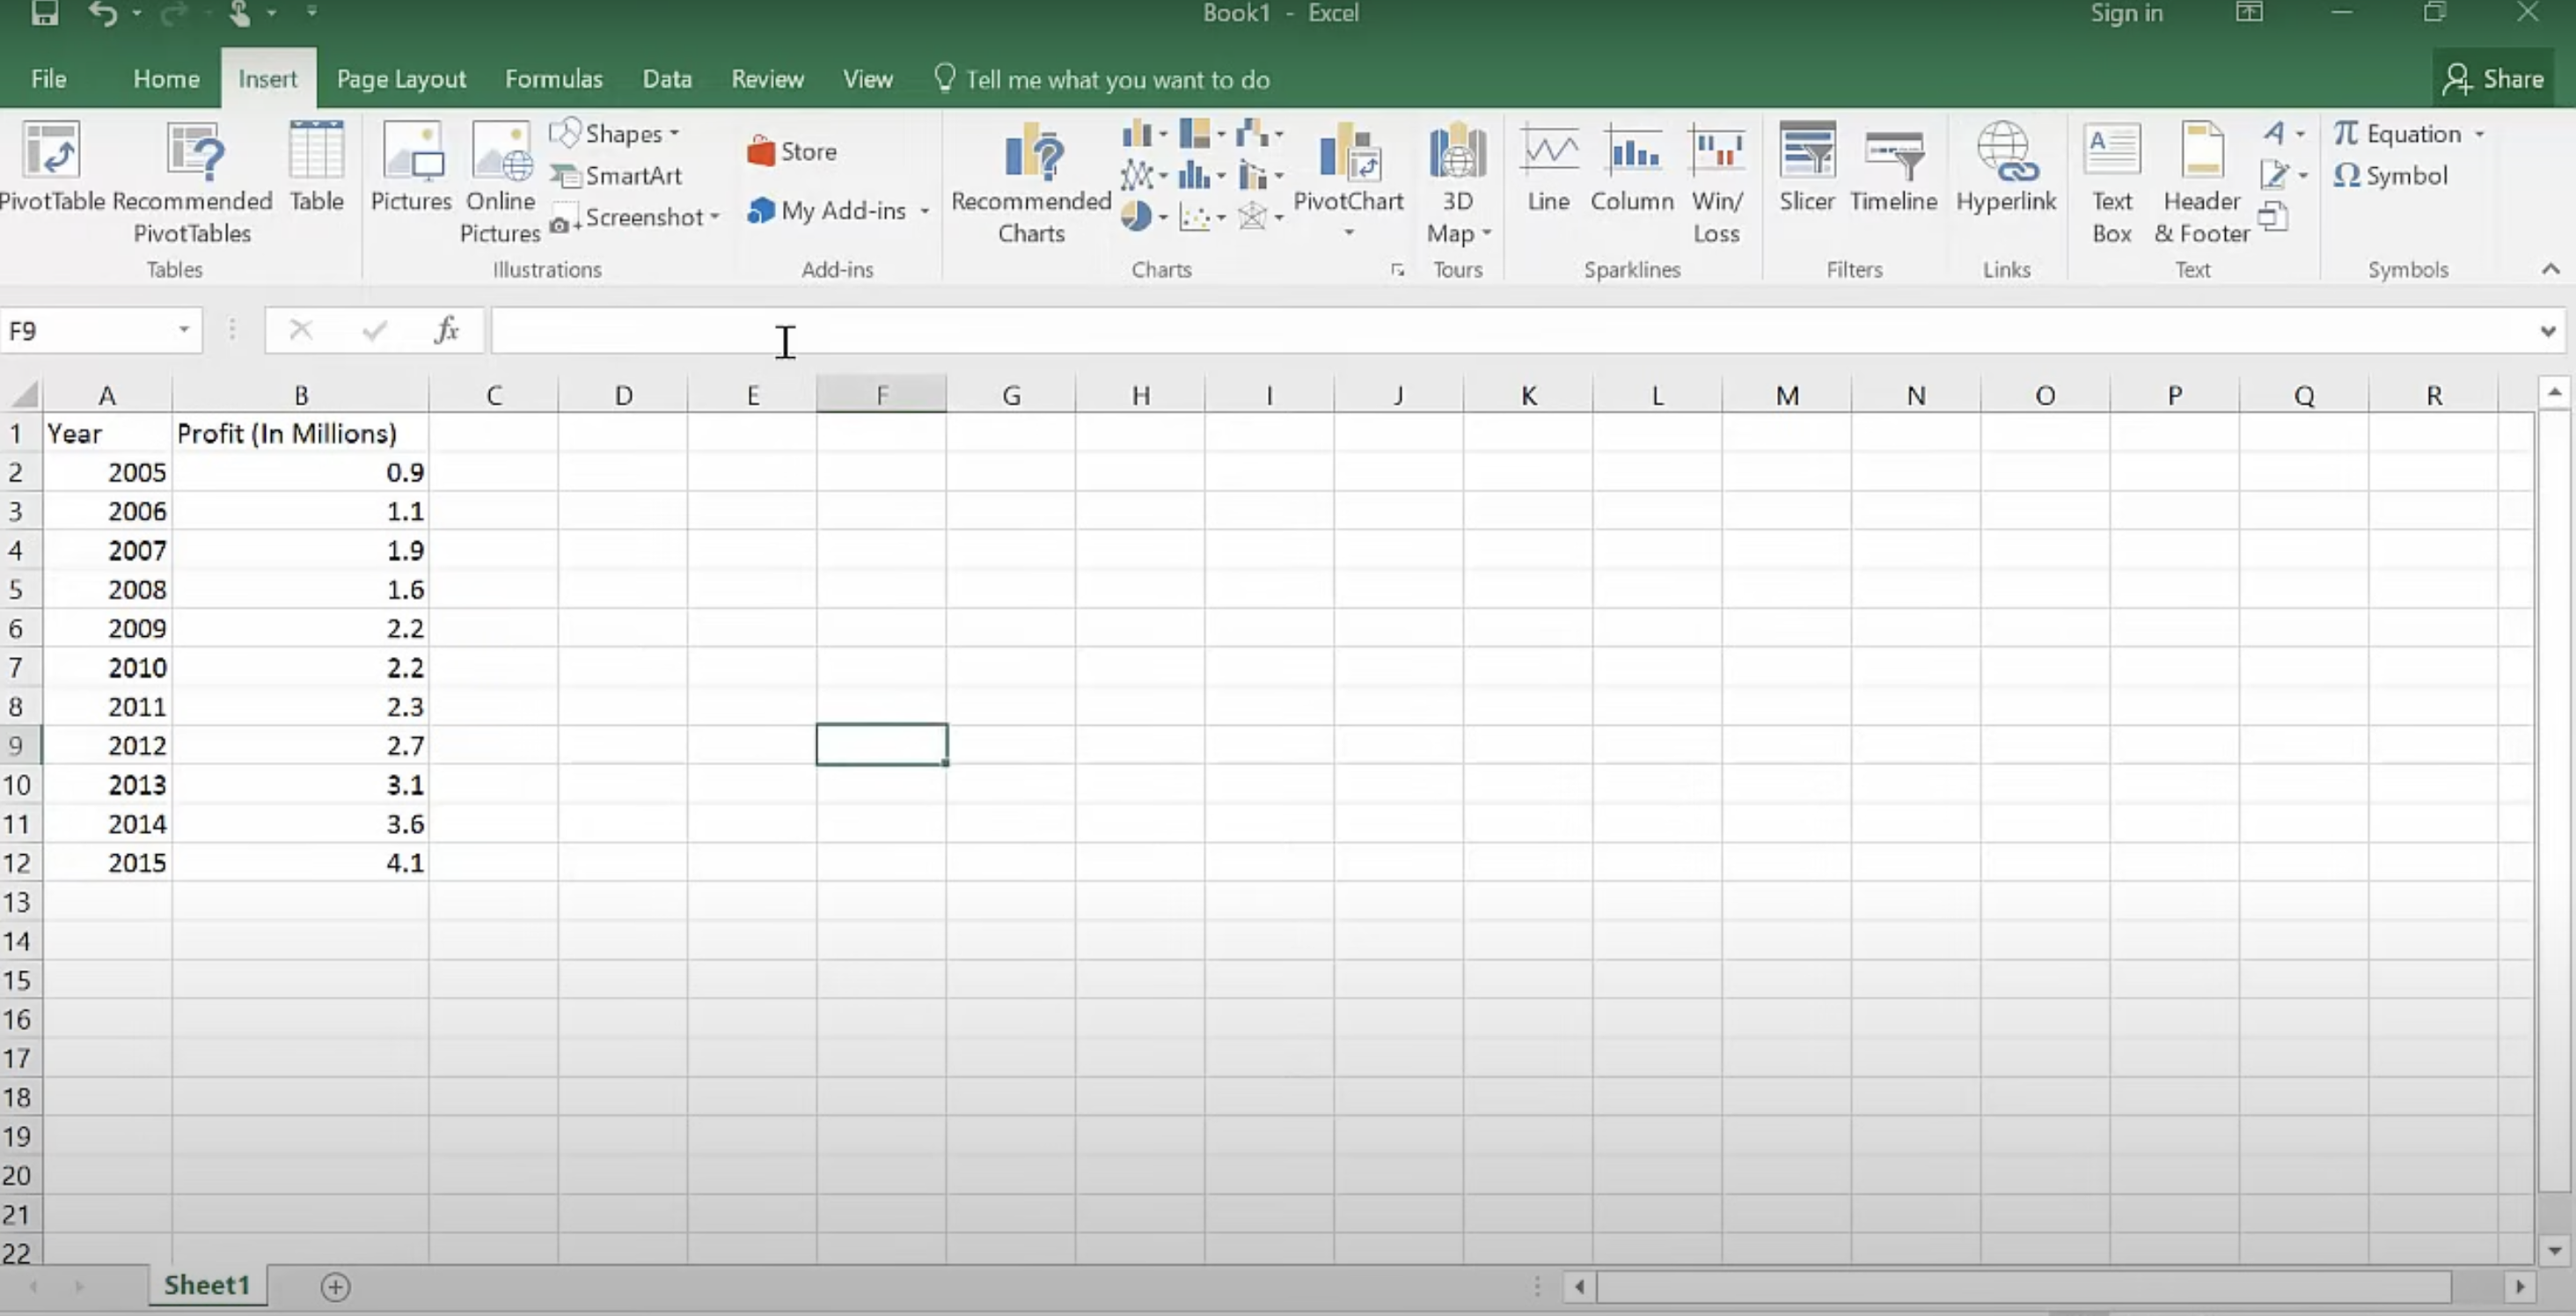The height and width of the screenshot is (1316, 2576).
Task: Insert a Hyperlink
Action: 2006,168
